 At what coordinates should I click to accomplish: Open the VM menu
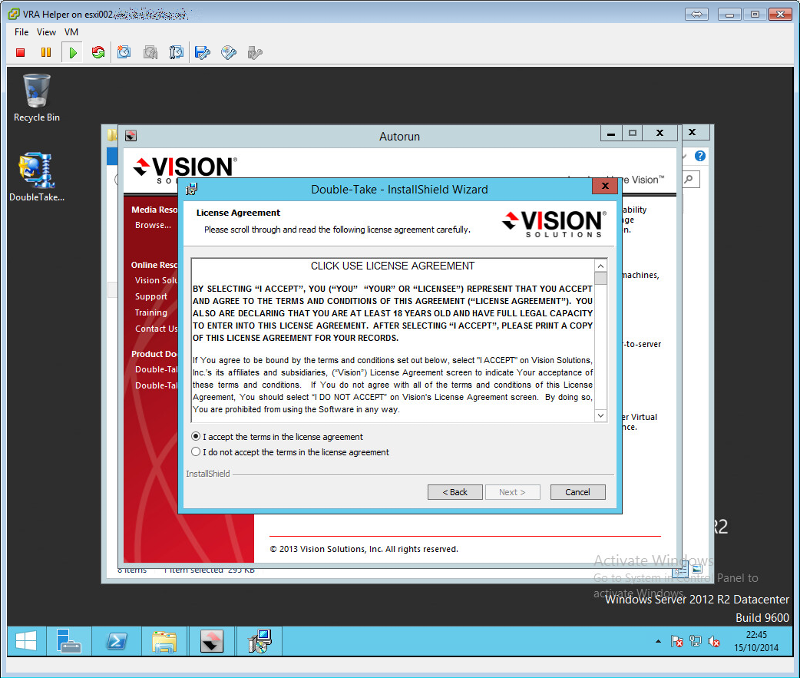tap(71, 32)
